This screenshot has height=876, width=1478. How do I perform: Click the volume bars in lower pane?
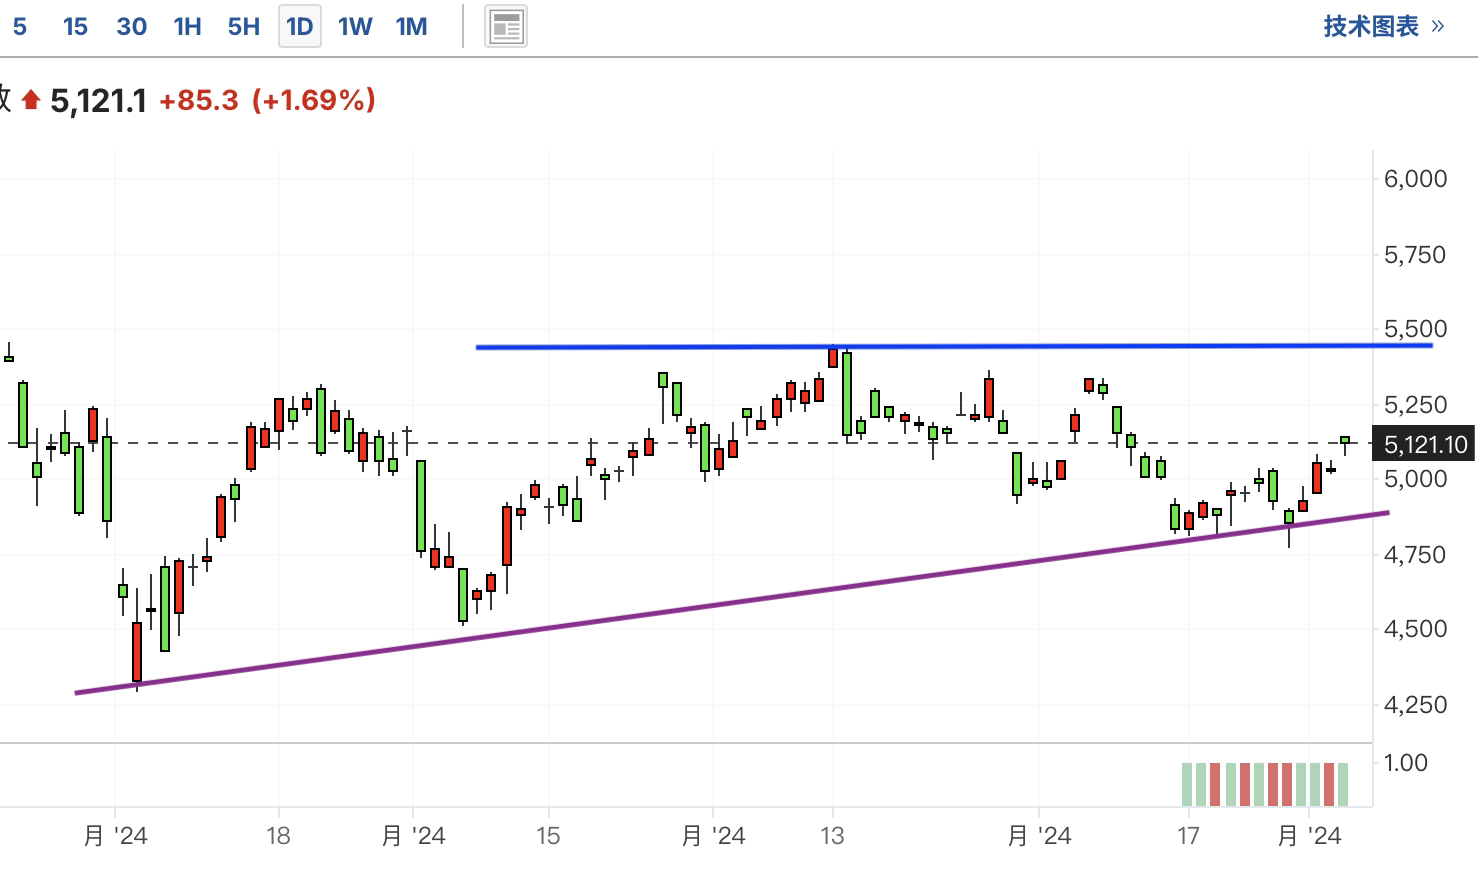tap(1265, 784)
